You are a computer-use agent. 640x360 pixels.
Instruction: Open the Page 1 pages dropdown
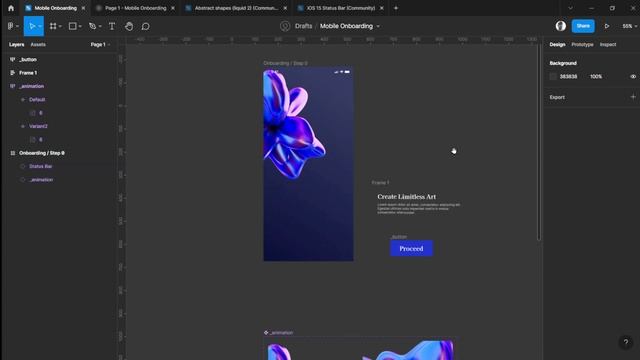point(100,44)
